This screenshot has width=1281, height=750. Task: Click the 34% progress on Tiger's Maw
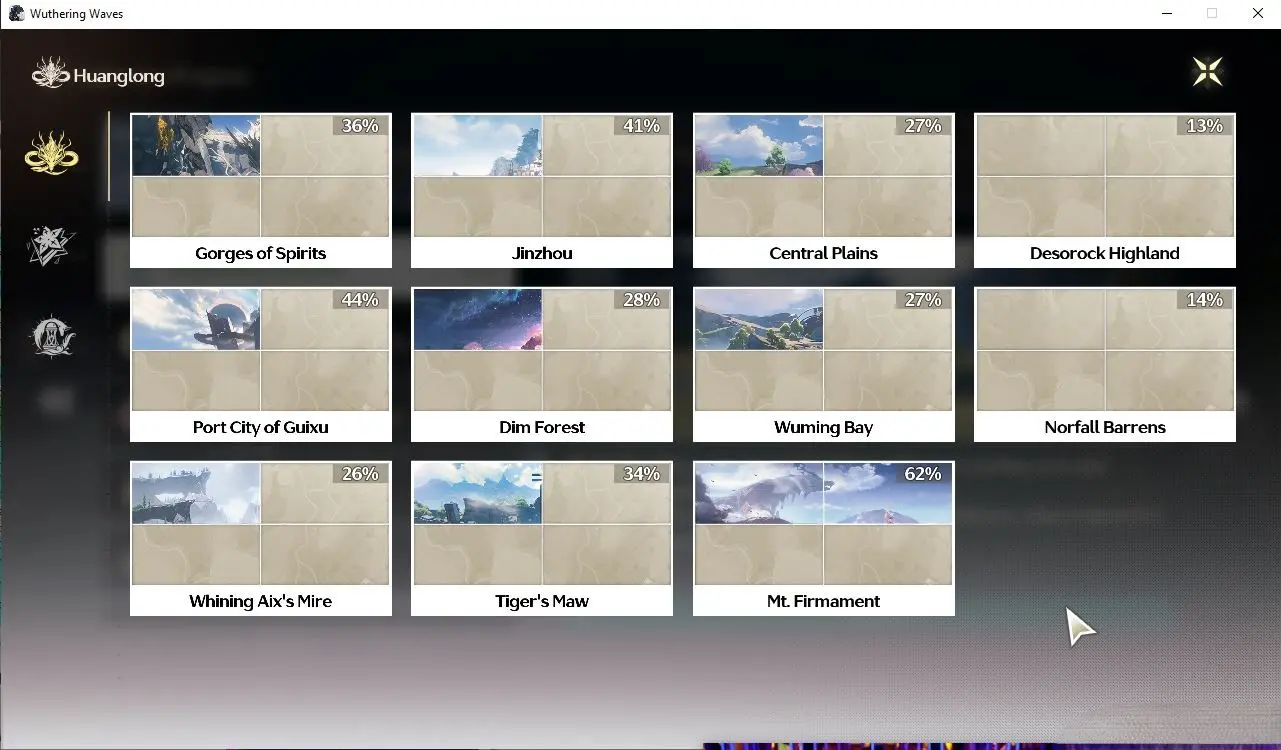(641, 474)
